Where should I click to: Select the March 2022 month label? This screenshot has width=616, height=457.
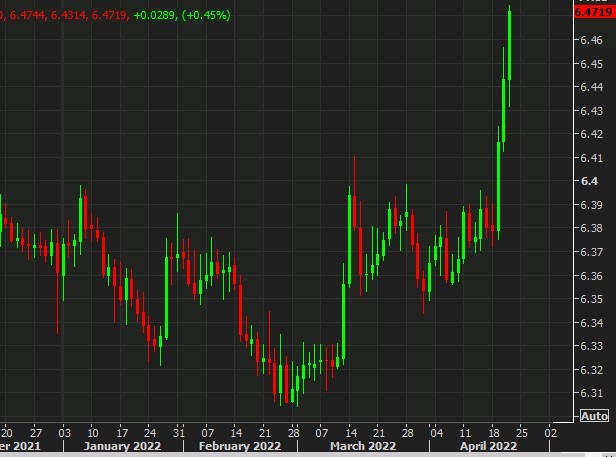363,446
